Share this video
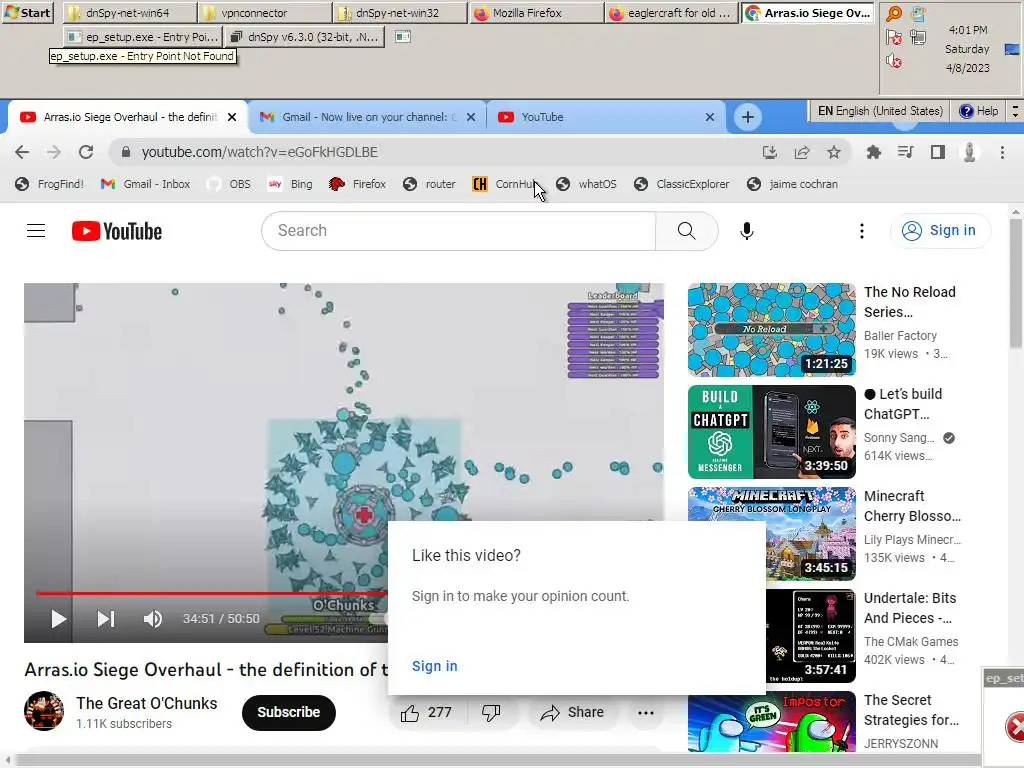 [x=572, y=712]
